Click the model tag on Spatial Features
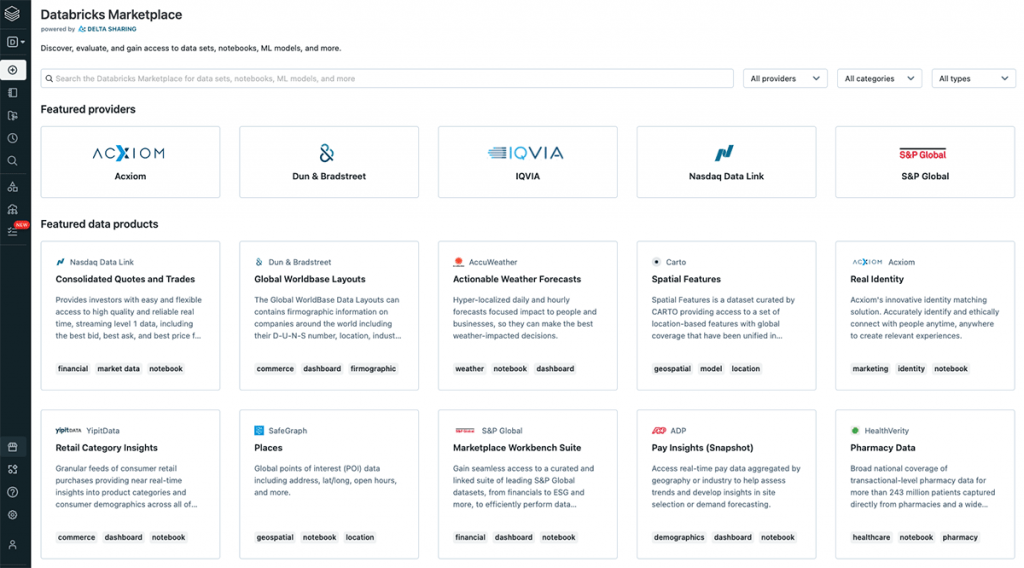The height and width of the screenshot is (568, 1024). click(x=711, y=369)
